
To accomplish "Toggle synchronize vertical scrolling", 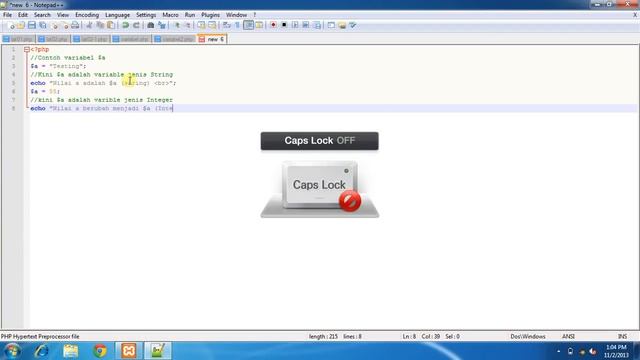I will click(201, 25).
